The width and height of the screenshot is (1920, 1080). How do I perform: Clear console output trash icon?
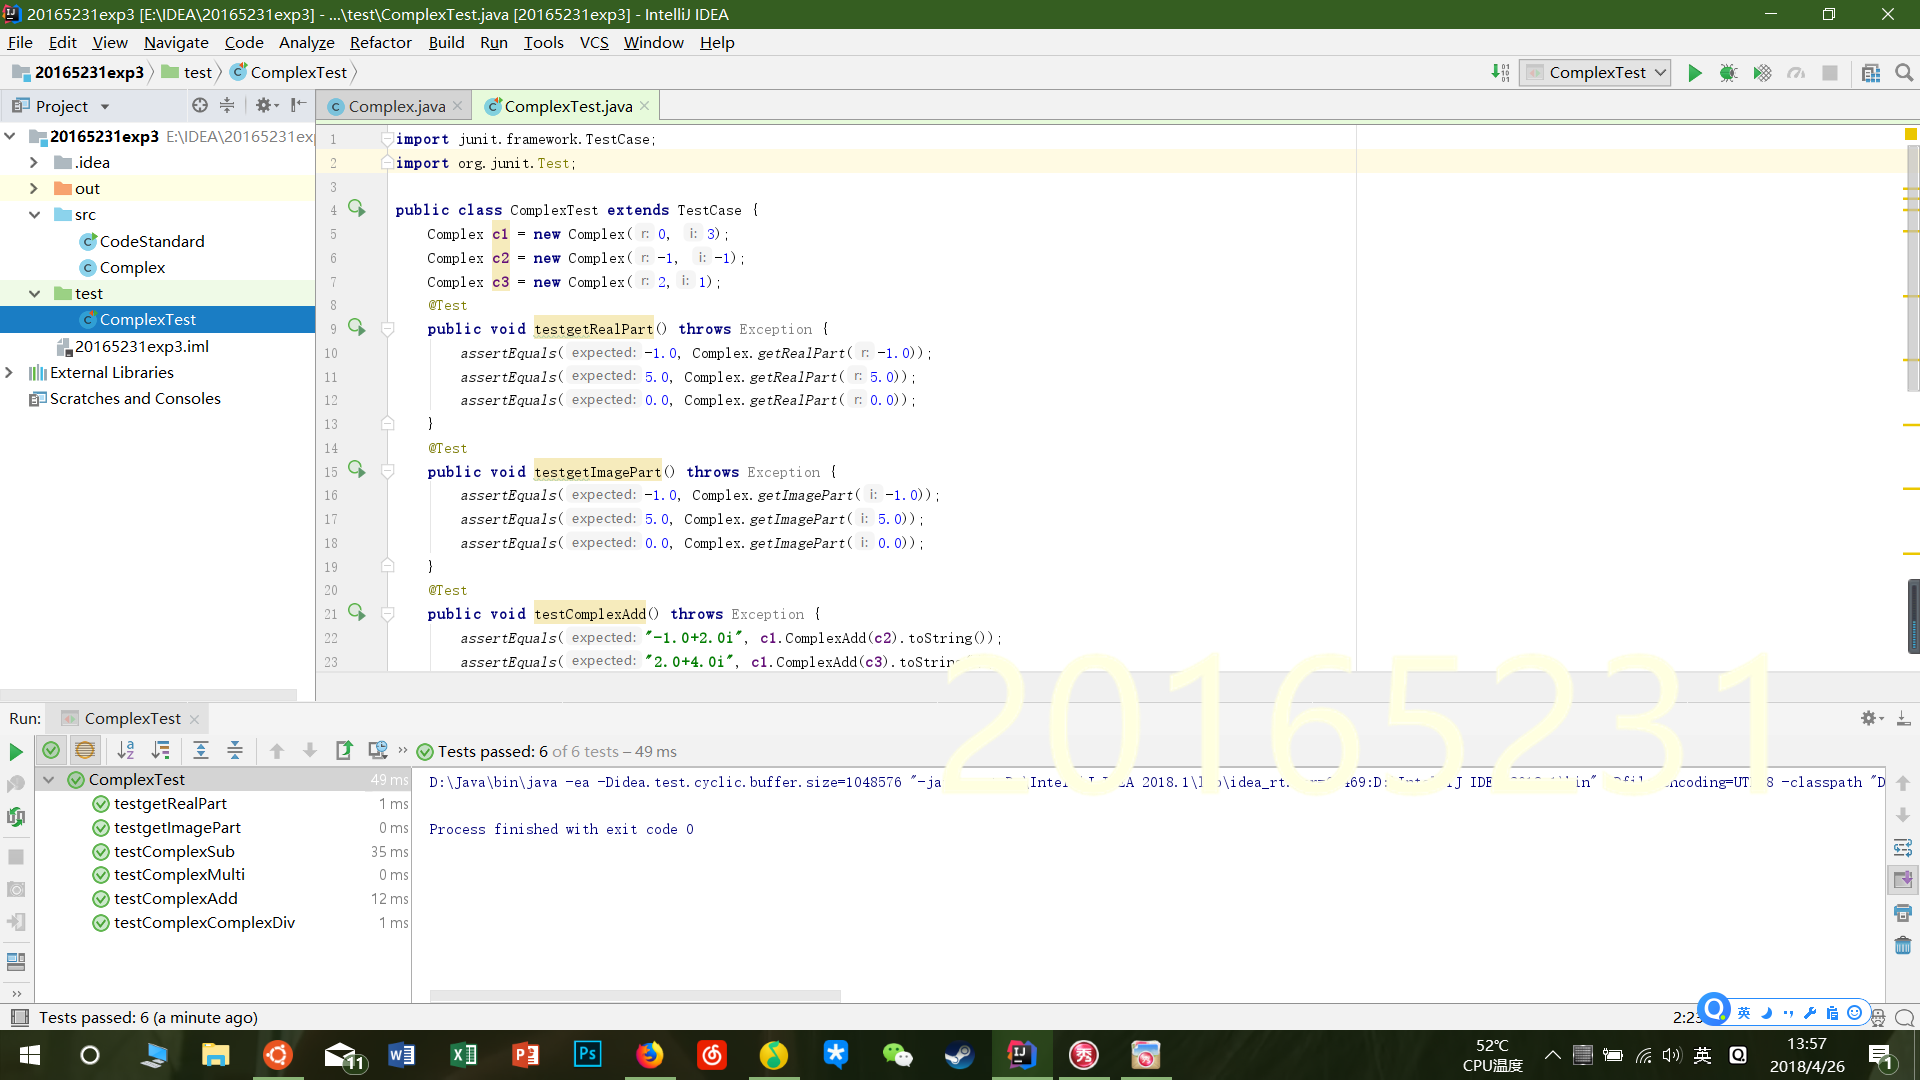point(1903,946)
